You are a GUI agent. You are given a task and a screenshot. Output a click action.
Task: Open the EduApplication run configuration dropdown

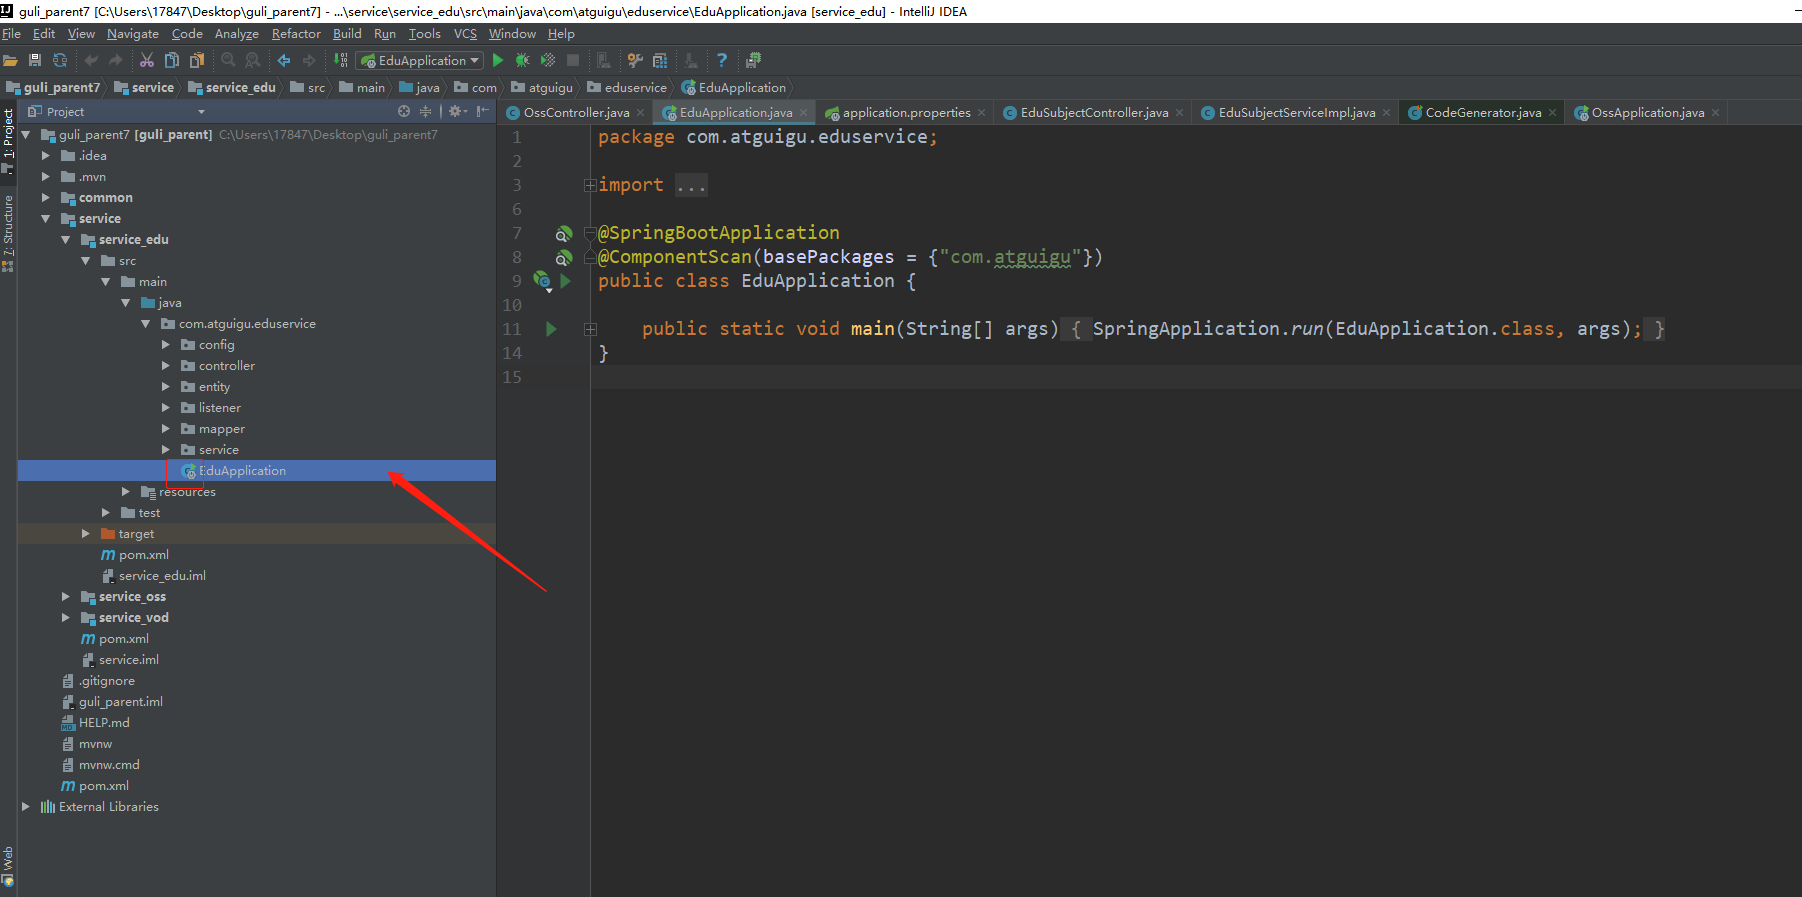(421, 60)
